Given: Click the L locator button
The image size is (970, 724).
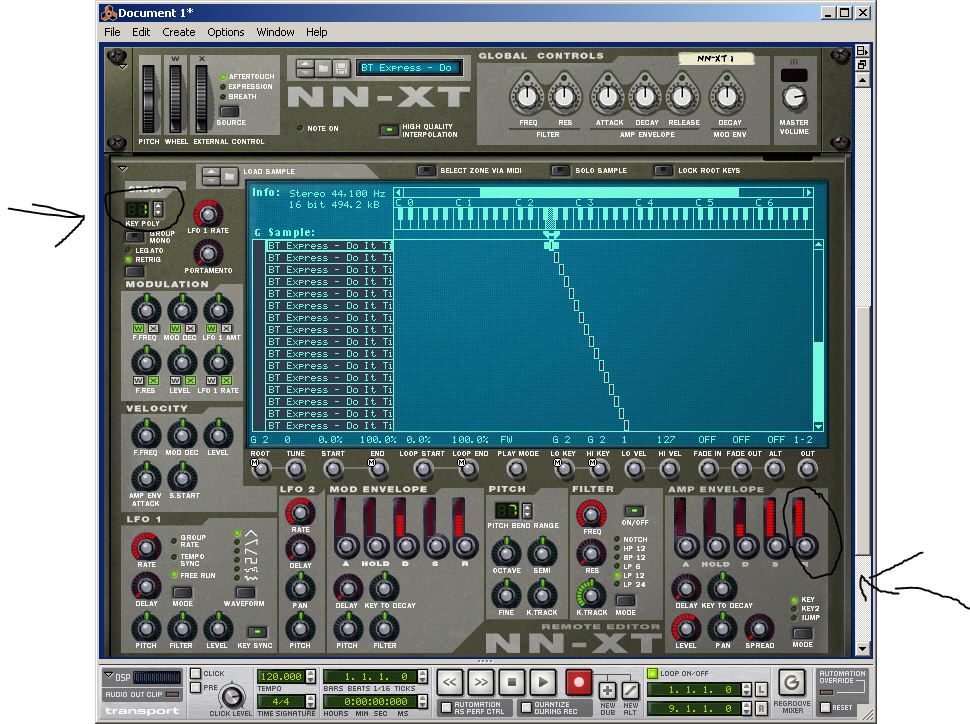Looking at the screenshot, I should [x=762, y=689].
